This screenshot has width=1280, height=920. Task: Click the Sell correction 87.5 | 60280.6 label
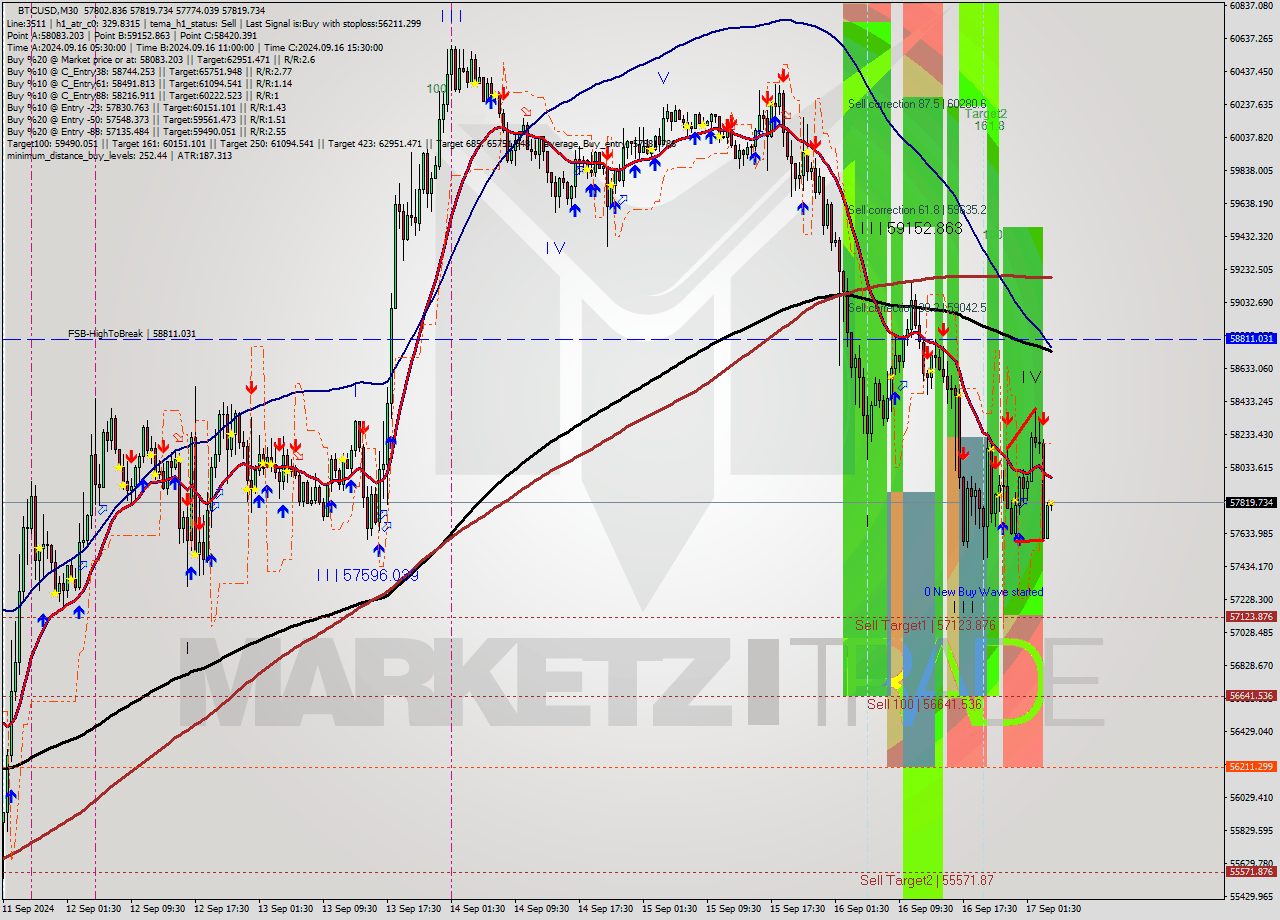(x=917, y=104)
